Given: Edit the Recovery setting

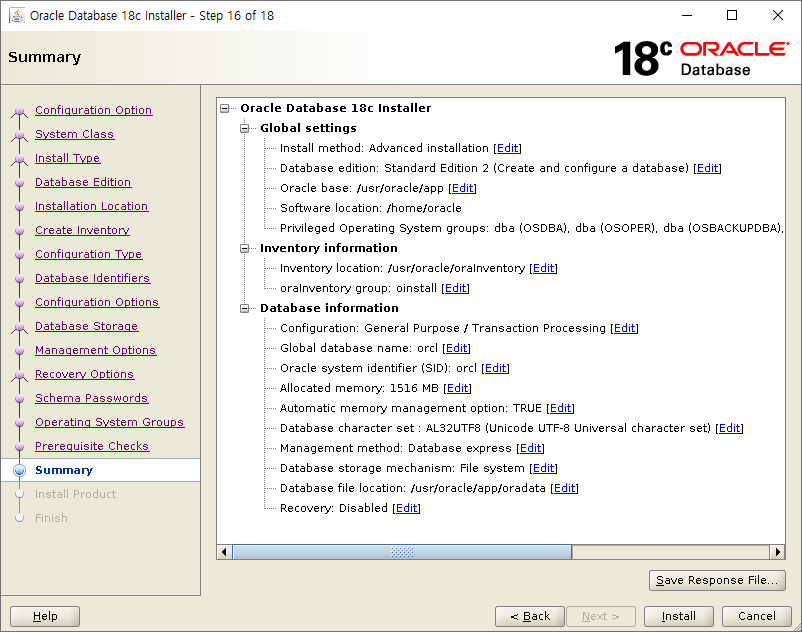Looking at the screenshot, I should [x=407, y=508].
